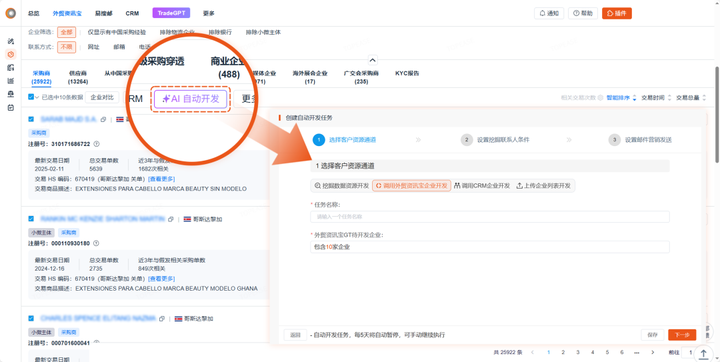Switch to 供应商 (13264) tab
This screenshot has height=362, width=720.
coord(78,77)
